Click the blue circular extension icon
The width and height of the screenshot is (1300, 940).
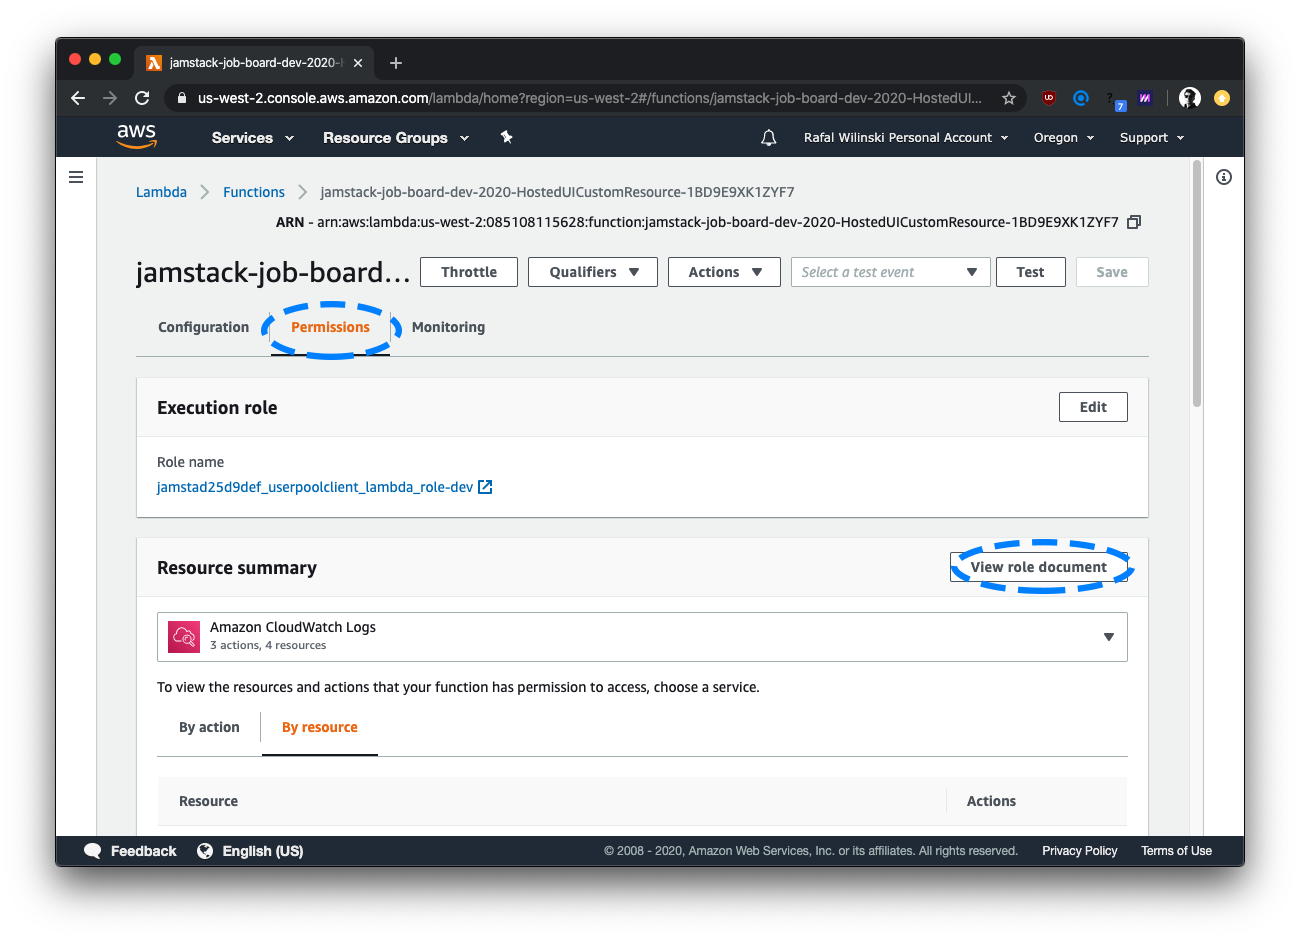(1081, 98)
